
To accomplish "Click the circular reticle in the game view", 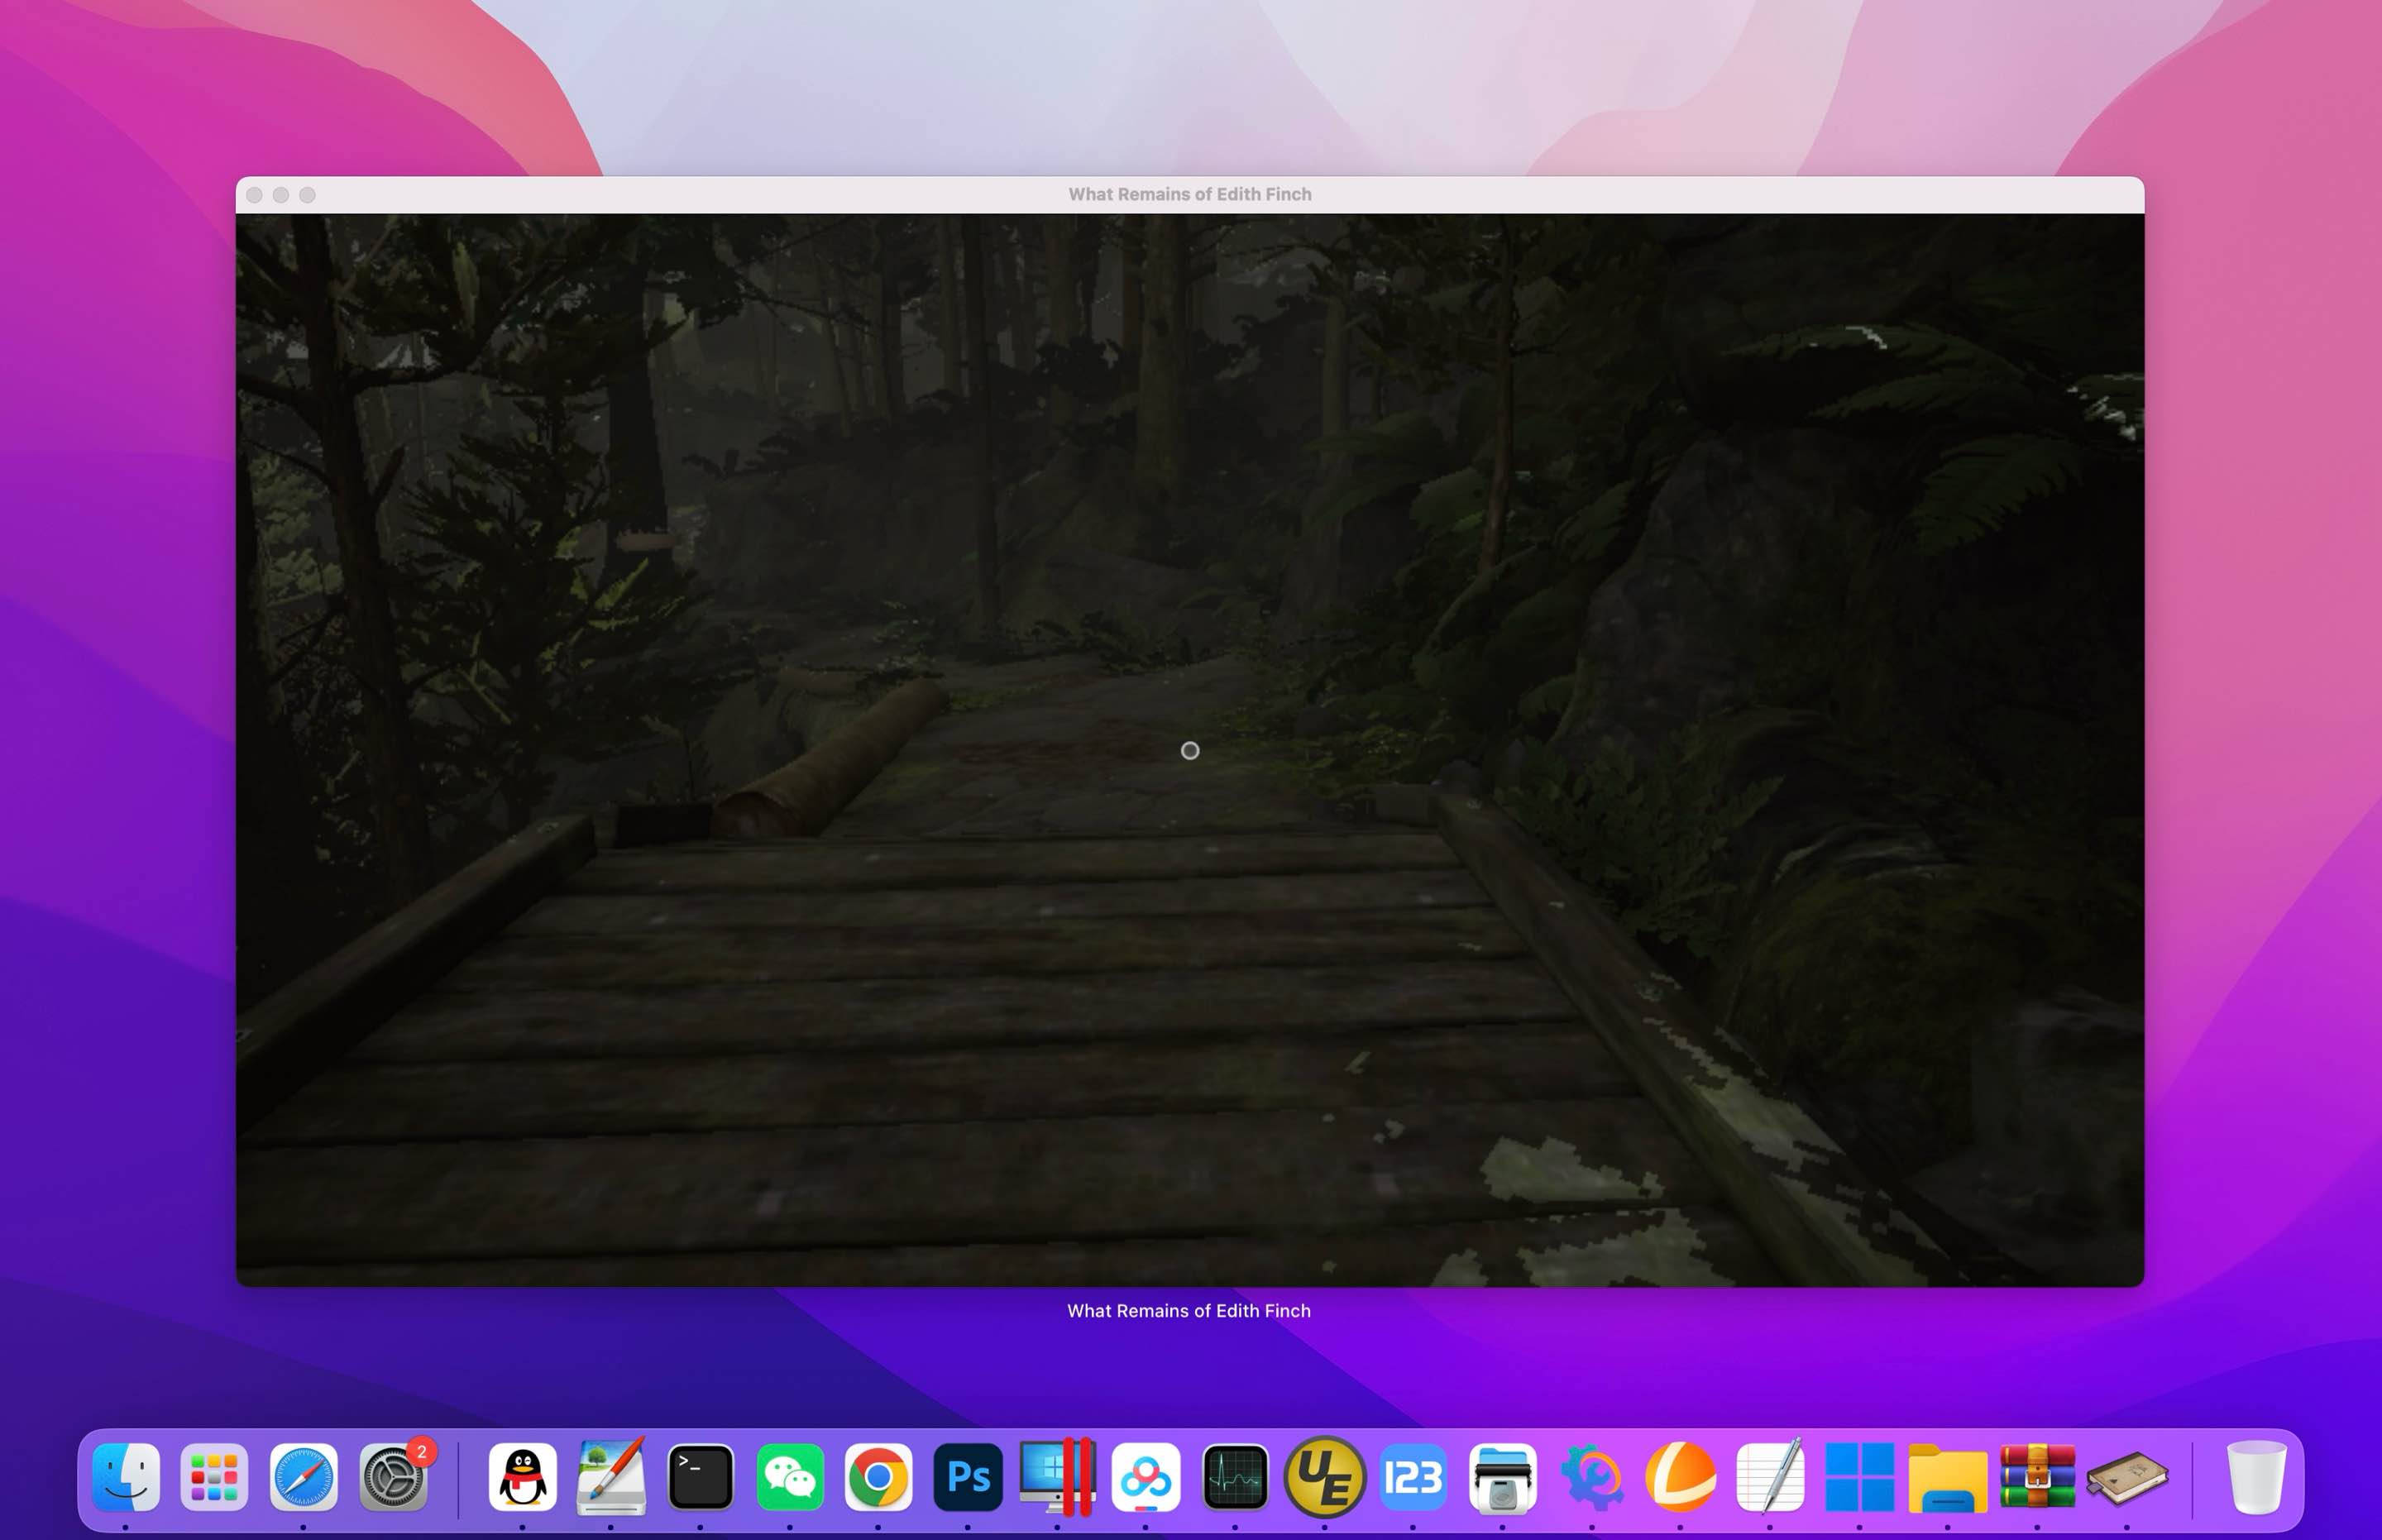I will tap(1190, 750).
